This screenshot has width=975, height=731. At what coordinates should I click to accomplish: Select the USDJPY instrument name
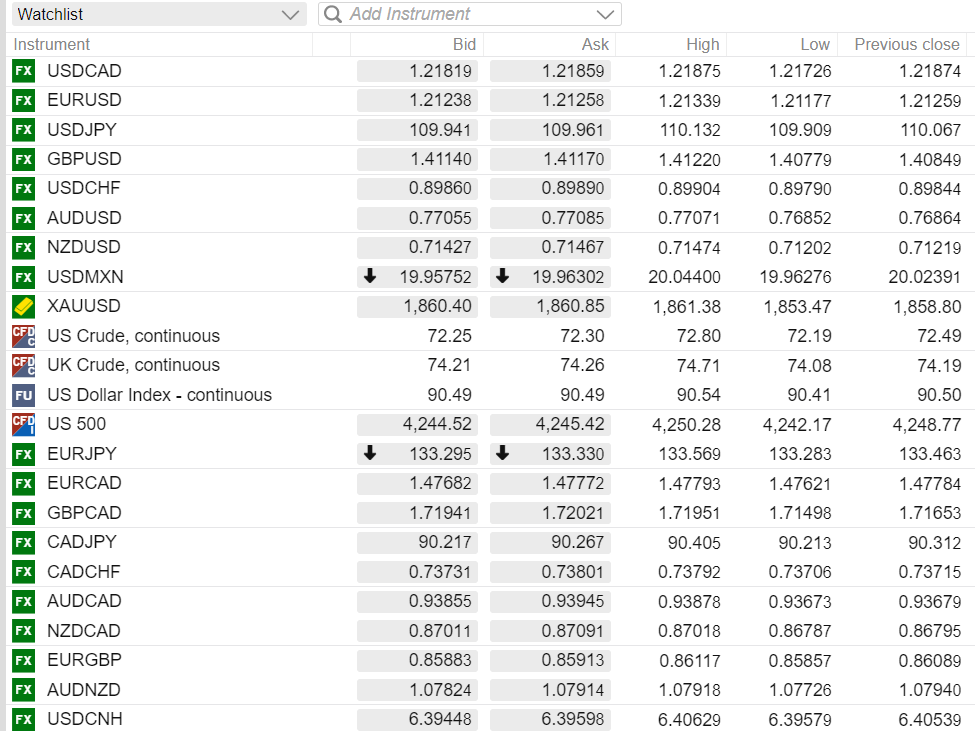(x=82, y=130)
